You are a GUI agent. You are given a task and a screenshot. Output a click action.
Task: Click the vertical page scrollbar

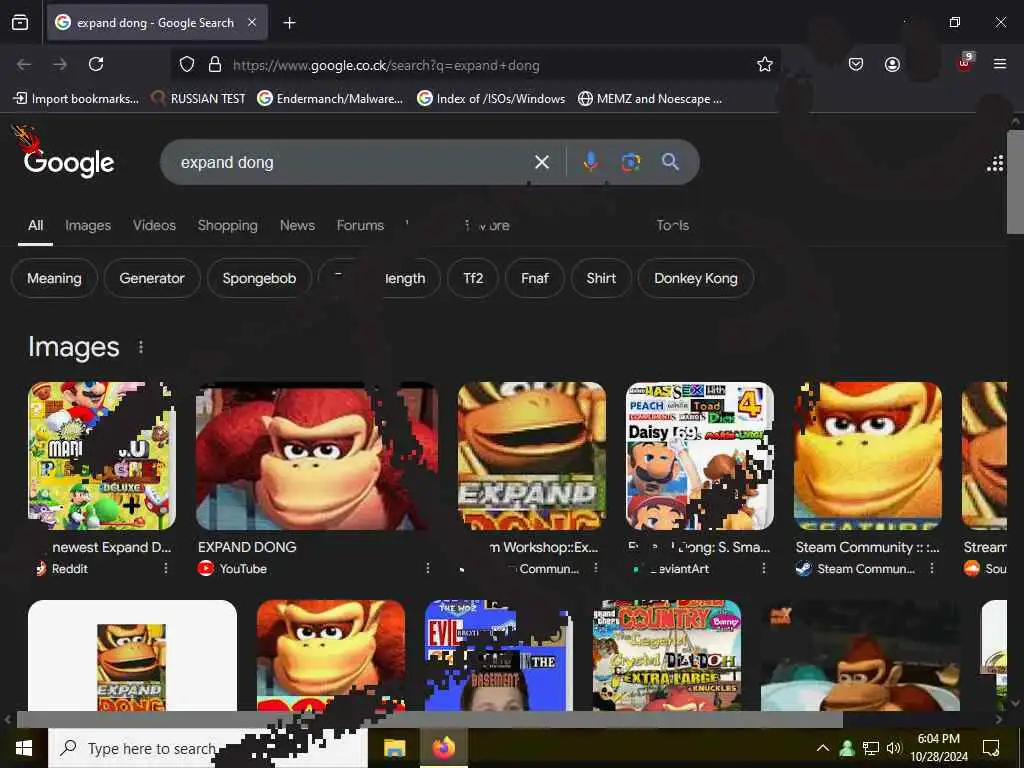click(x=1016, y=182)
